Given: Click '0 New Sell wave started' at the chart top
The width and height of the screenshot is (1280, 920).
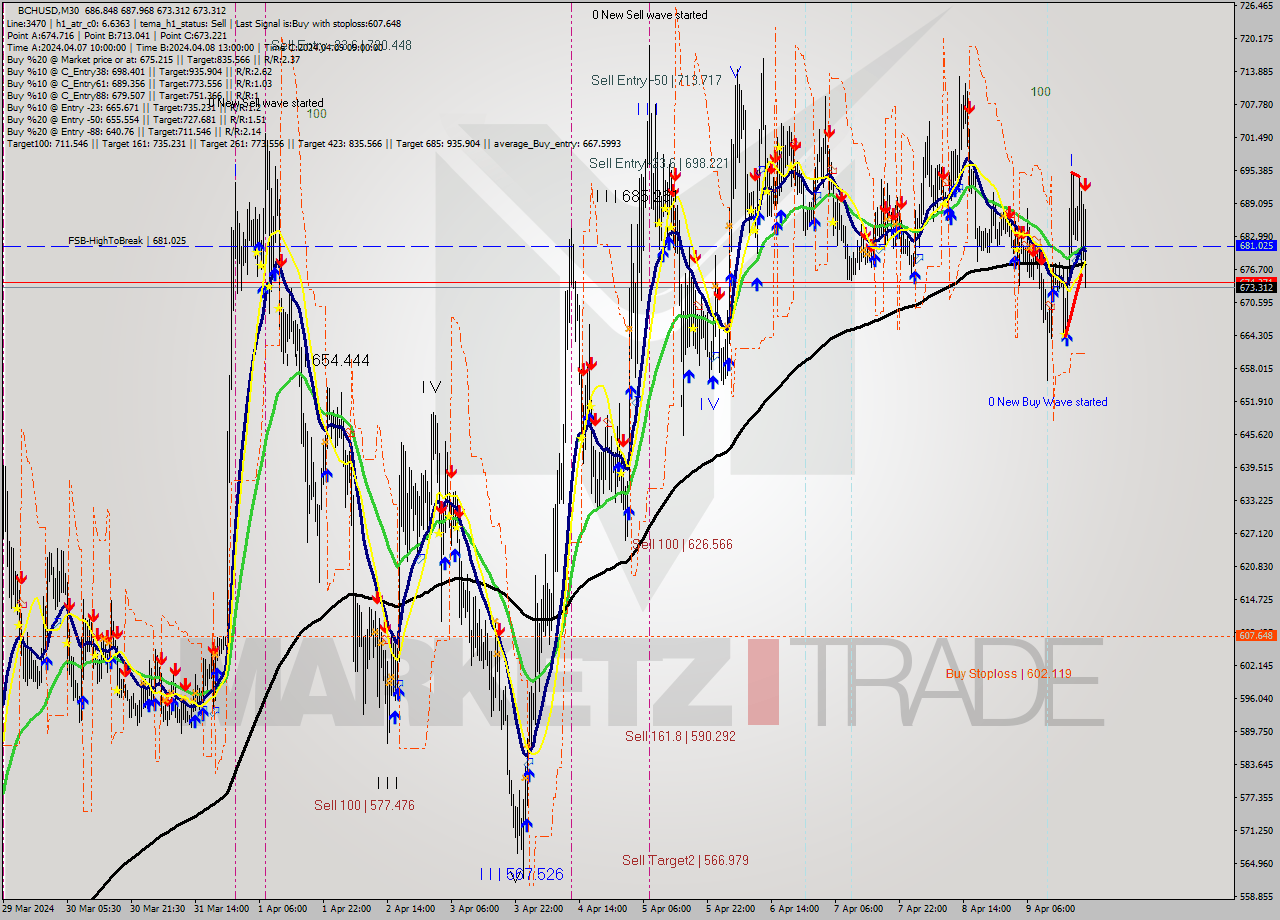Looking at the screenshot, I should tap(650, 15).
